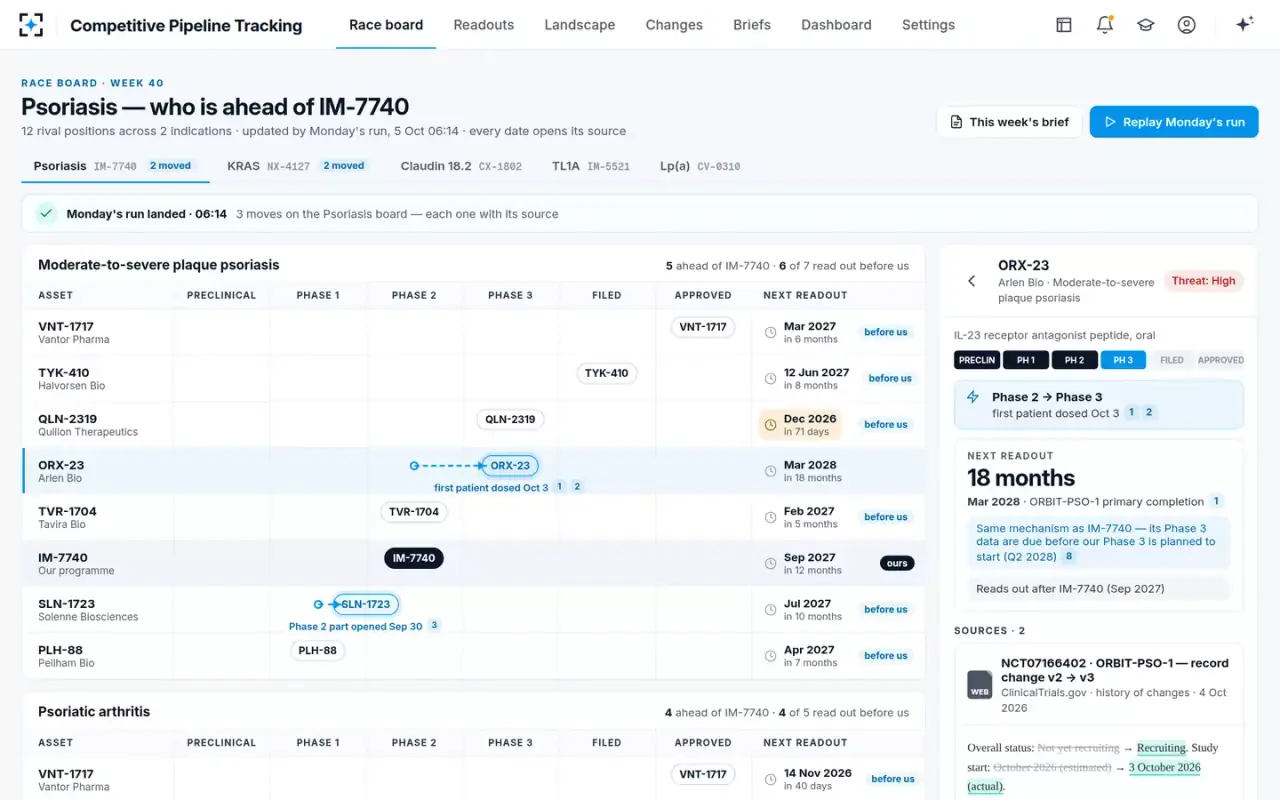Open the user account icon
Image resolution: width=1280 pixels, height=800 pixels.
[1187, 25]
